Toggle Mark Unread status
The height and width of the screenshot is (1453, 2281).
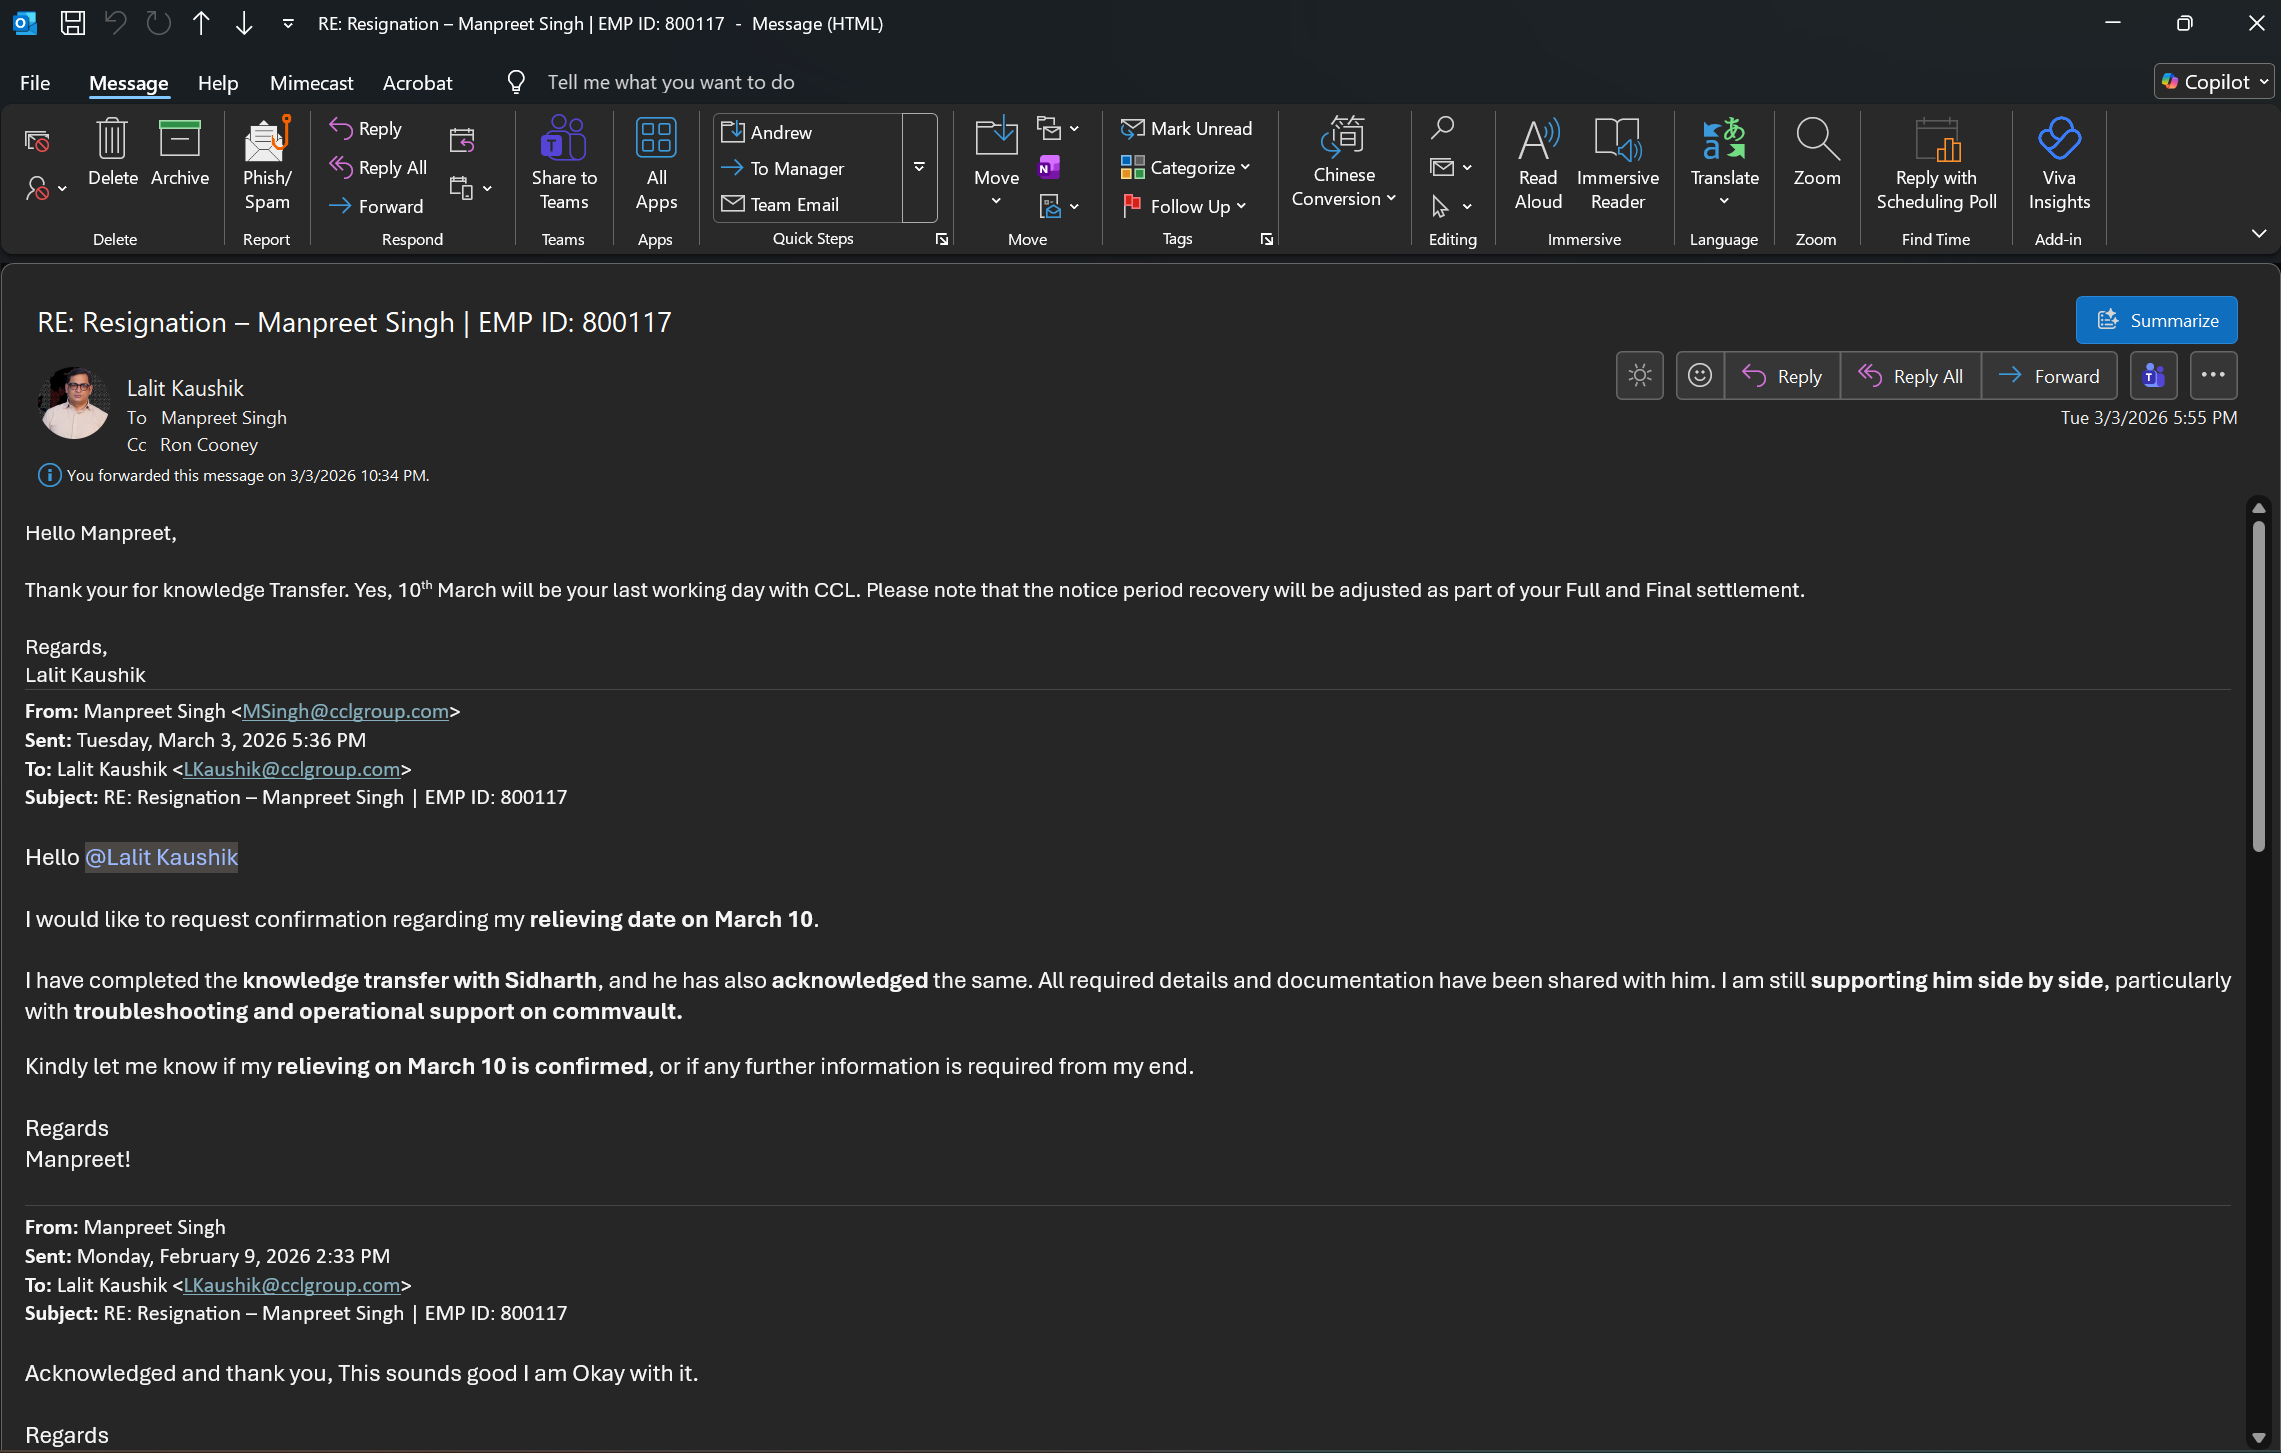pos(1187,129)
